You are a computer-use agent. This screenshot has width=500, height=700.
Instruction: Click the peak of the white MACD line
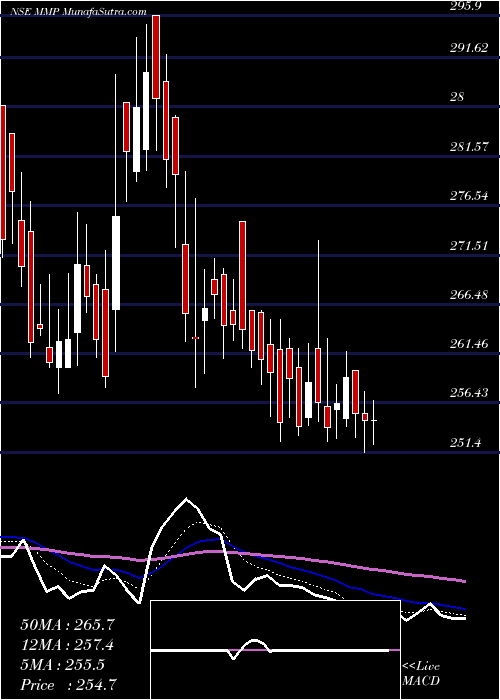point(187,498)
